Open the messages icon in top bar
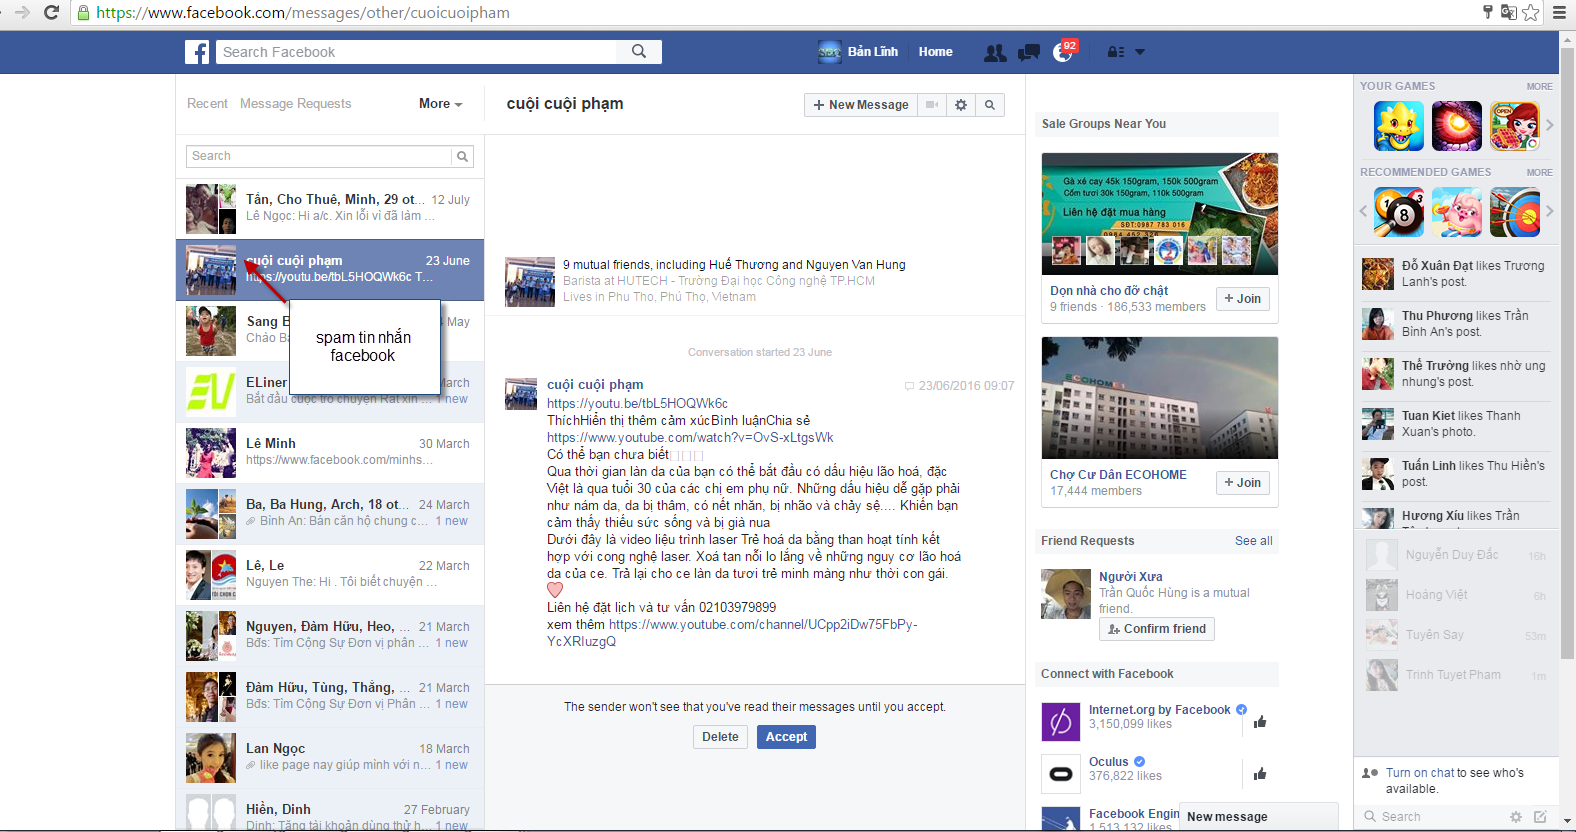The width and height of the screenshot is (1576, 832). [x=1028, y=53]
